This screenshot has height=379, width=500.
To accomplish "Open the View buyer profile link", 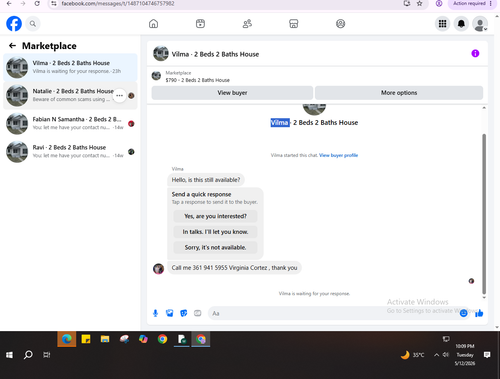I will pos(338,155).
